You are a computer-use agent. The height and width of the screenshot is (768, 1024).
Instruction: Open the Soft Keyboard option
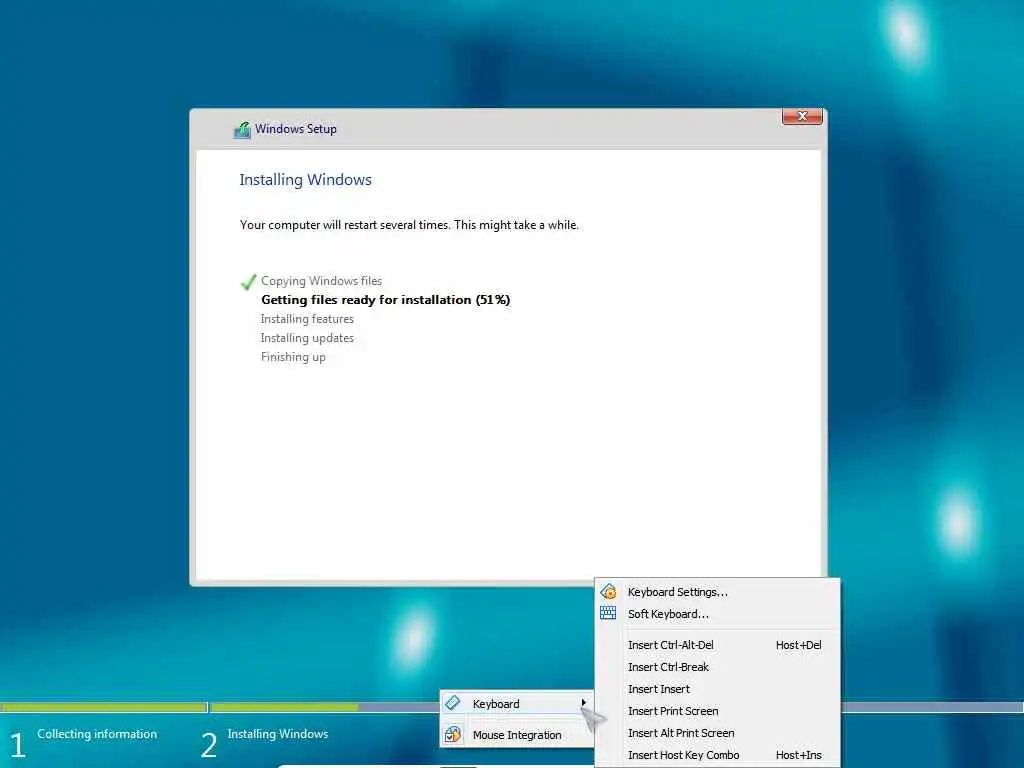tap(717, 614)
